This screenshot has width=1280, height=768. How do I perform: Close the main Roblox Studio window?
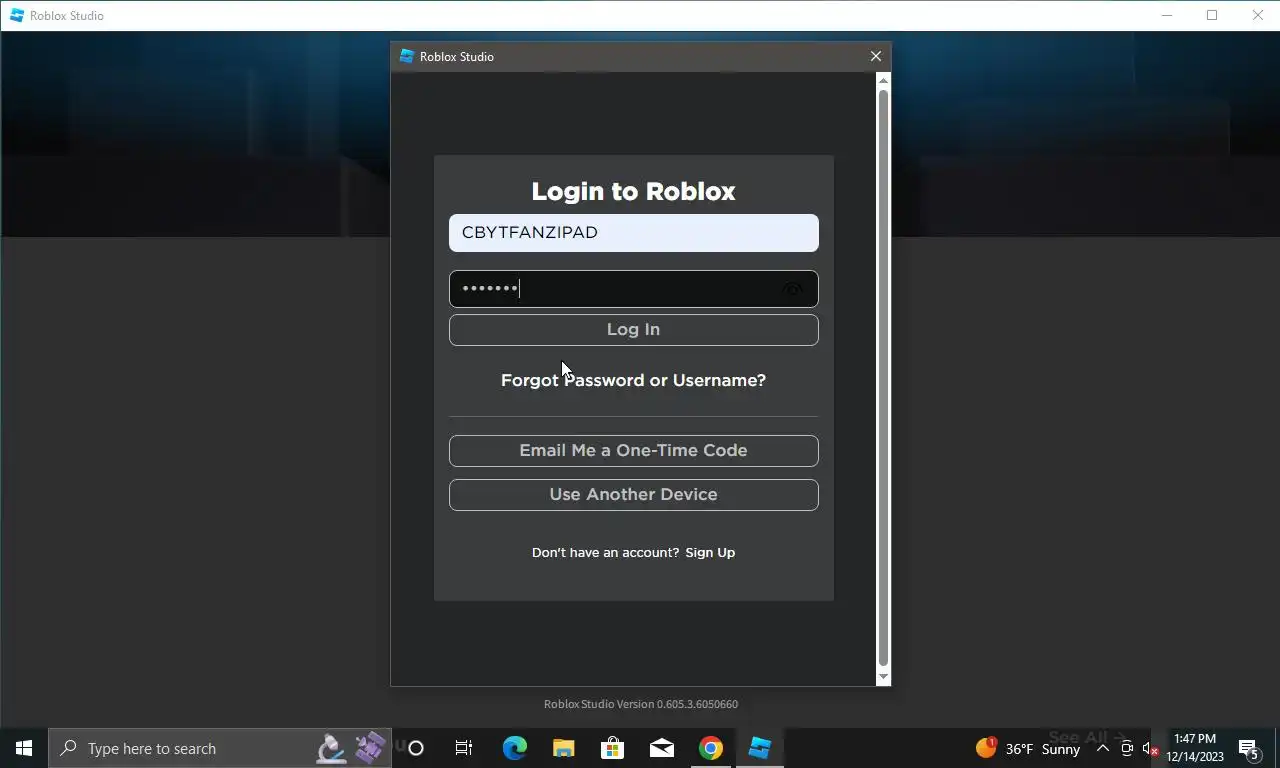(x=1258, y=15)
